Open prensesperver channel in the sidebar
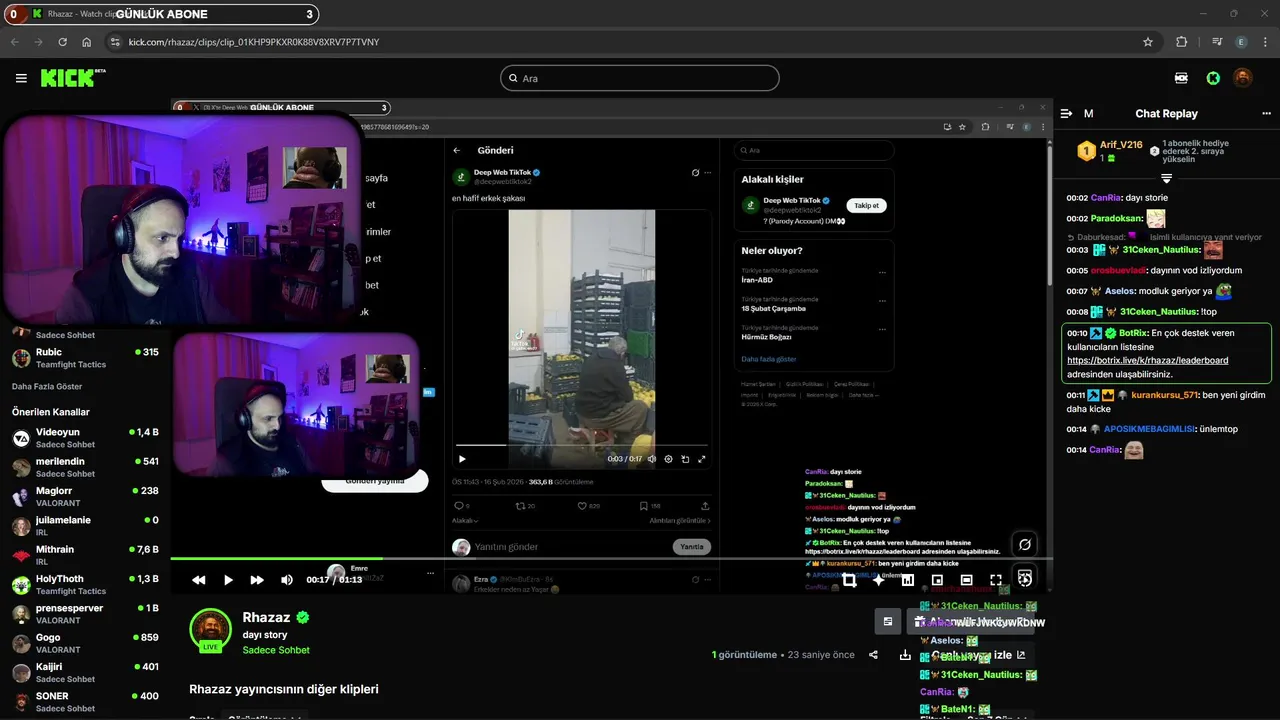This screenshot has width=1280, height=720. click(x=85, y=614)
